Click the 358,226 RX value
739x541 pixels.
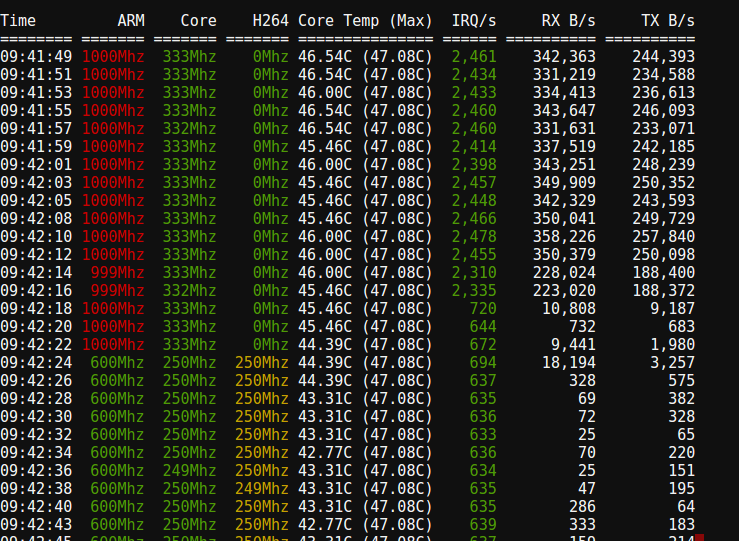pyautogui.click(x=564, y=237)
